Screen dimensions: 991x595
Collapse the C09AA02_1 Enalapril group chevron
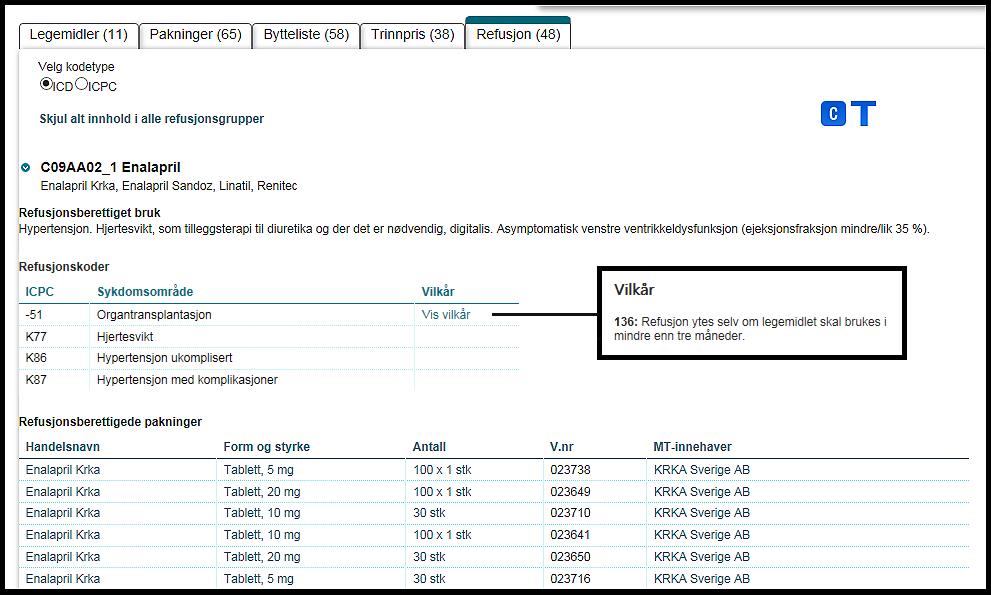(x=26, y=168)
